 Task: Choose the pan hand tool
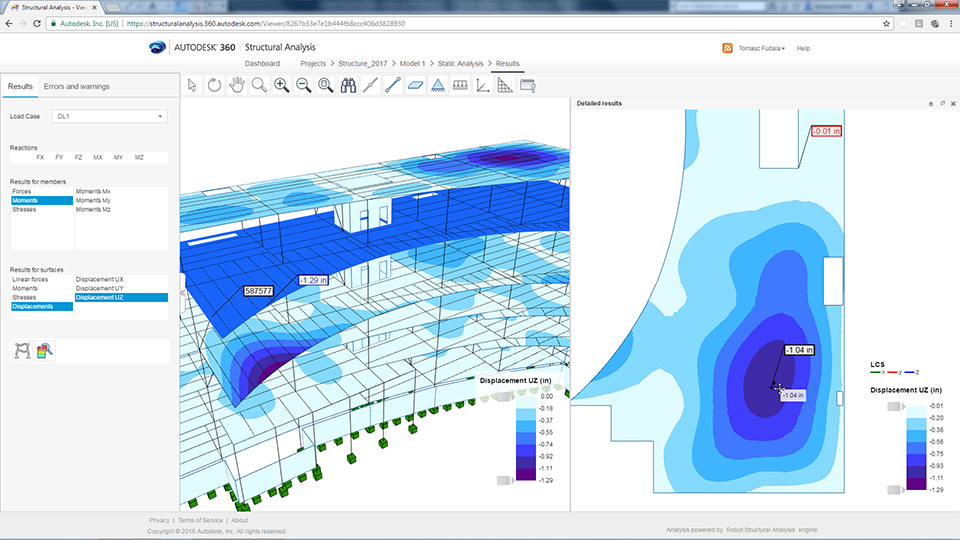(237, 86)
